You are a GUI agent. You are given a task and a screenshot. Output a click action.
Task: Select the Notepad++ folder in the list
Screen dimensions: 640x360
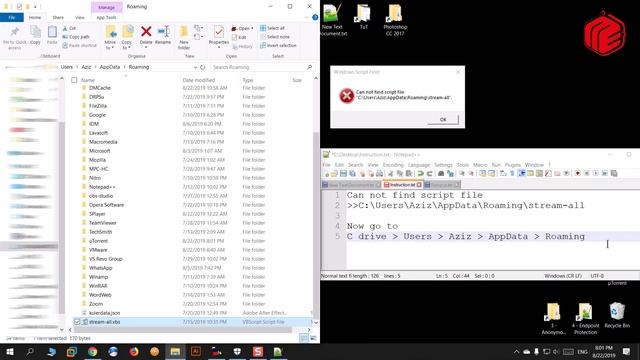tap(102, 187)
